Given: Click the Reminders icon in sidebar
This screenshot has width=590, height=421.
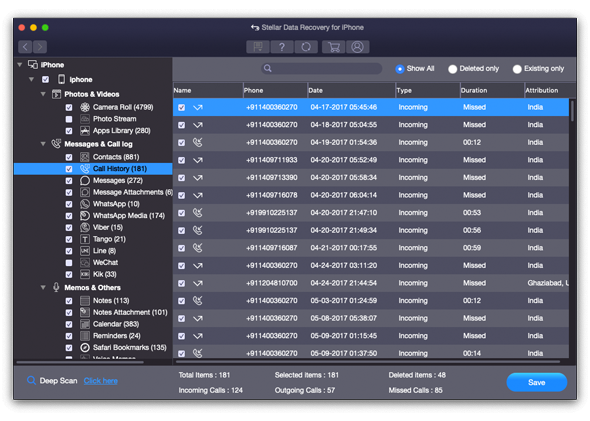Looking at the screenshot, I should coord(85,336).
